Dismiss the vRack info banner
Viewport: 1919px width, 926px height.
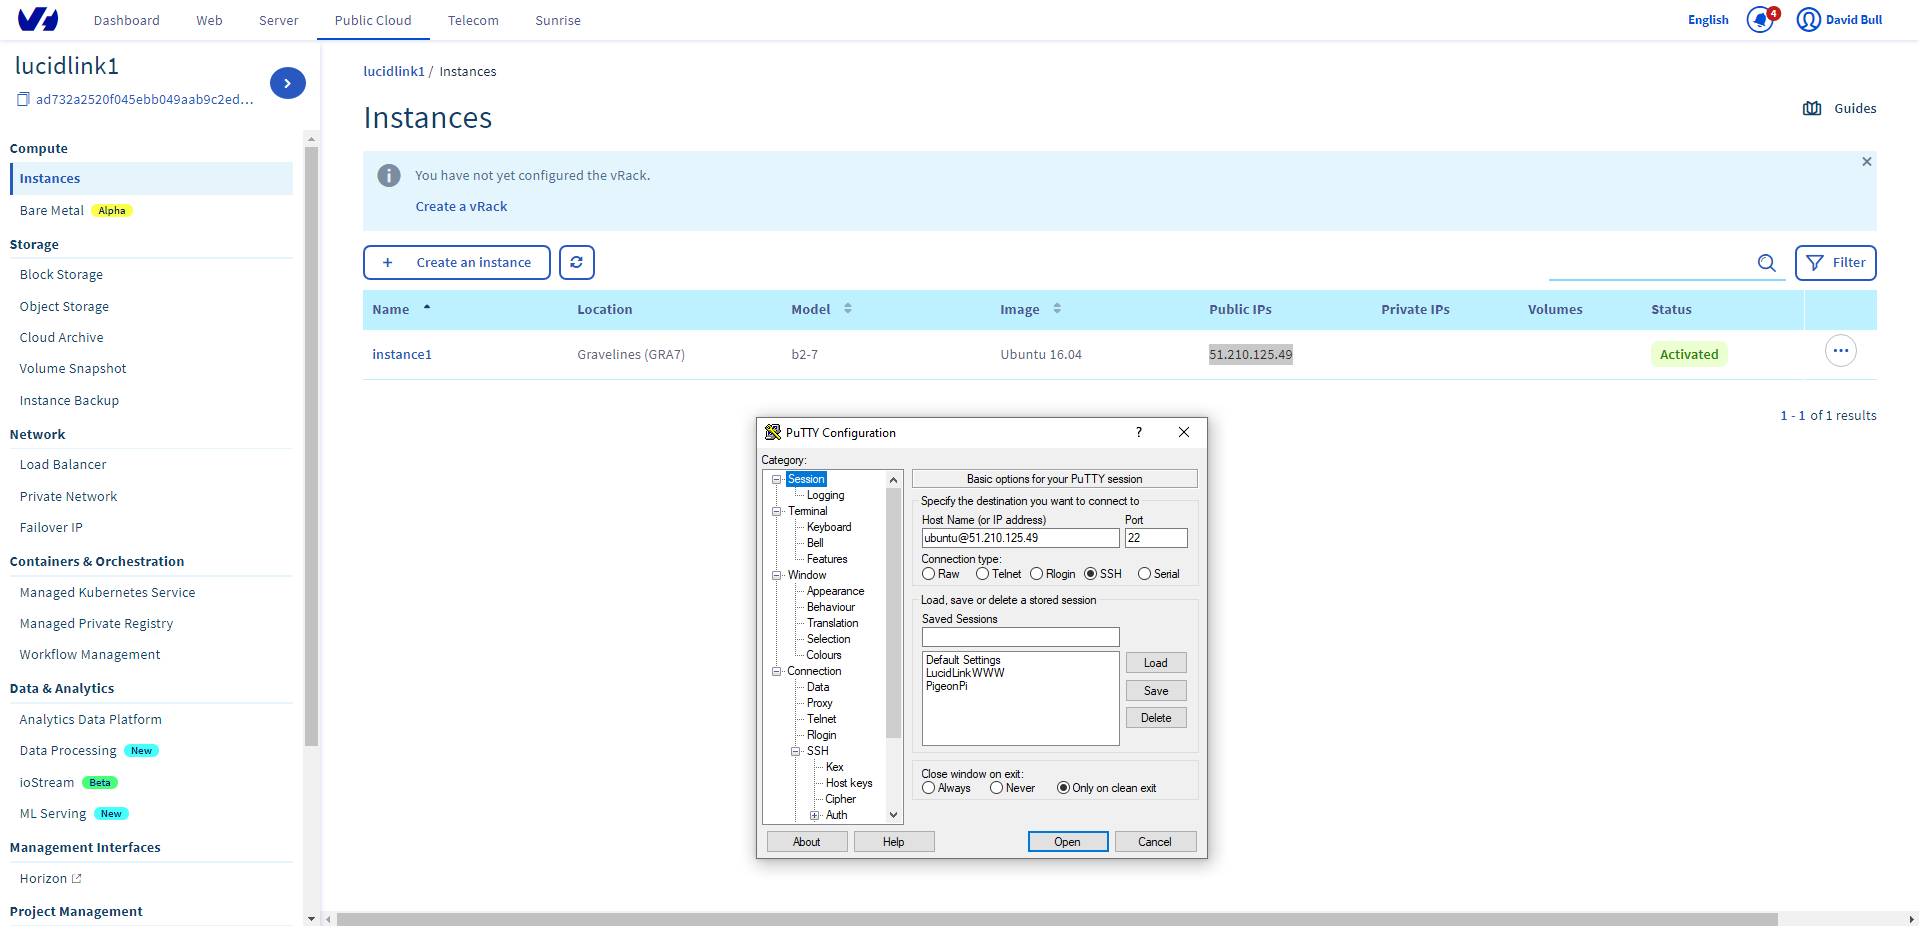coord(1866,161)
